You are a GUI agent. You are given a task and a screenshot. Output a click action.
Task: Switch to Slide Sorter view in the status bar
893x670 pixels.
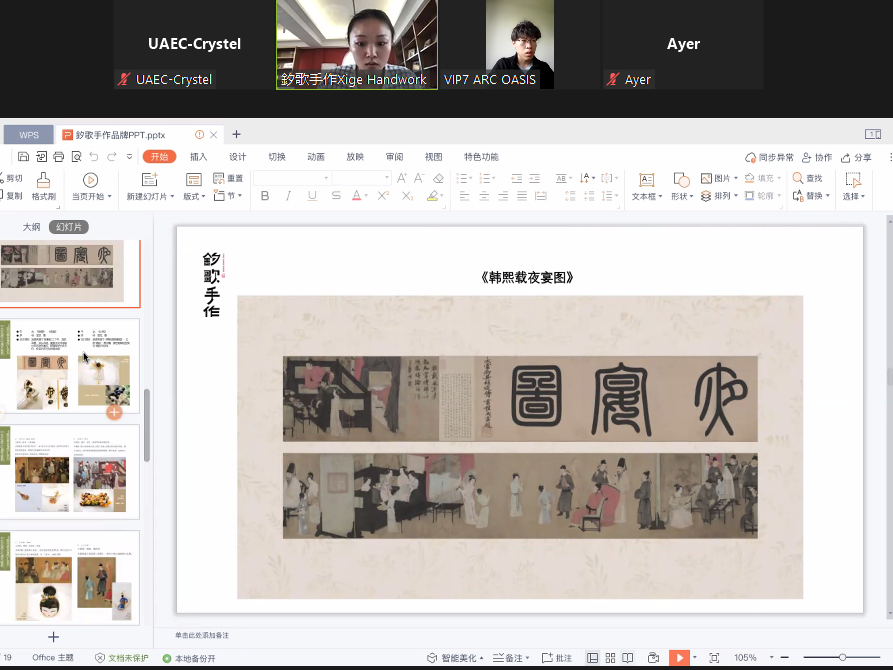coord(611,658)
